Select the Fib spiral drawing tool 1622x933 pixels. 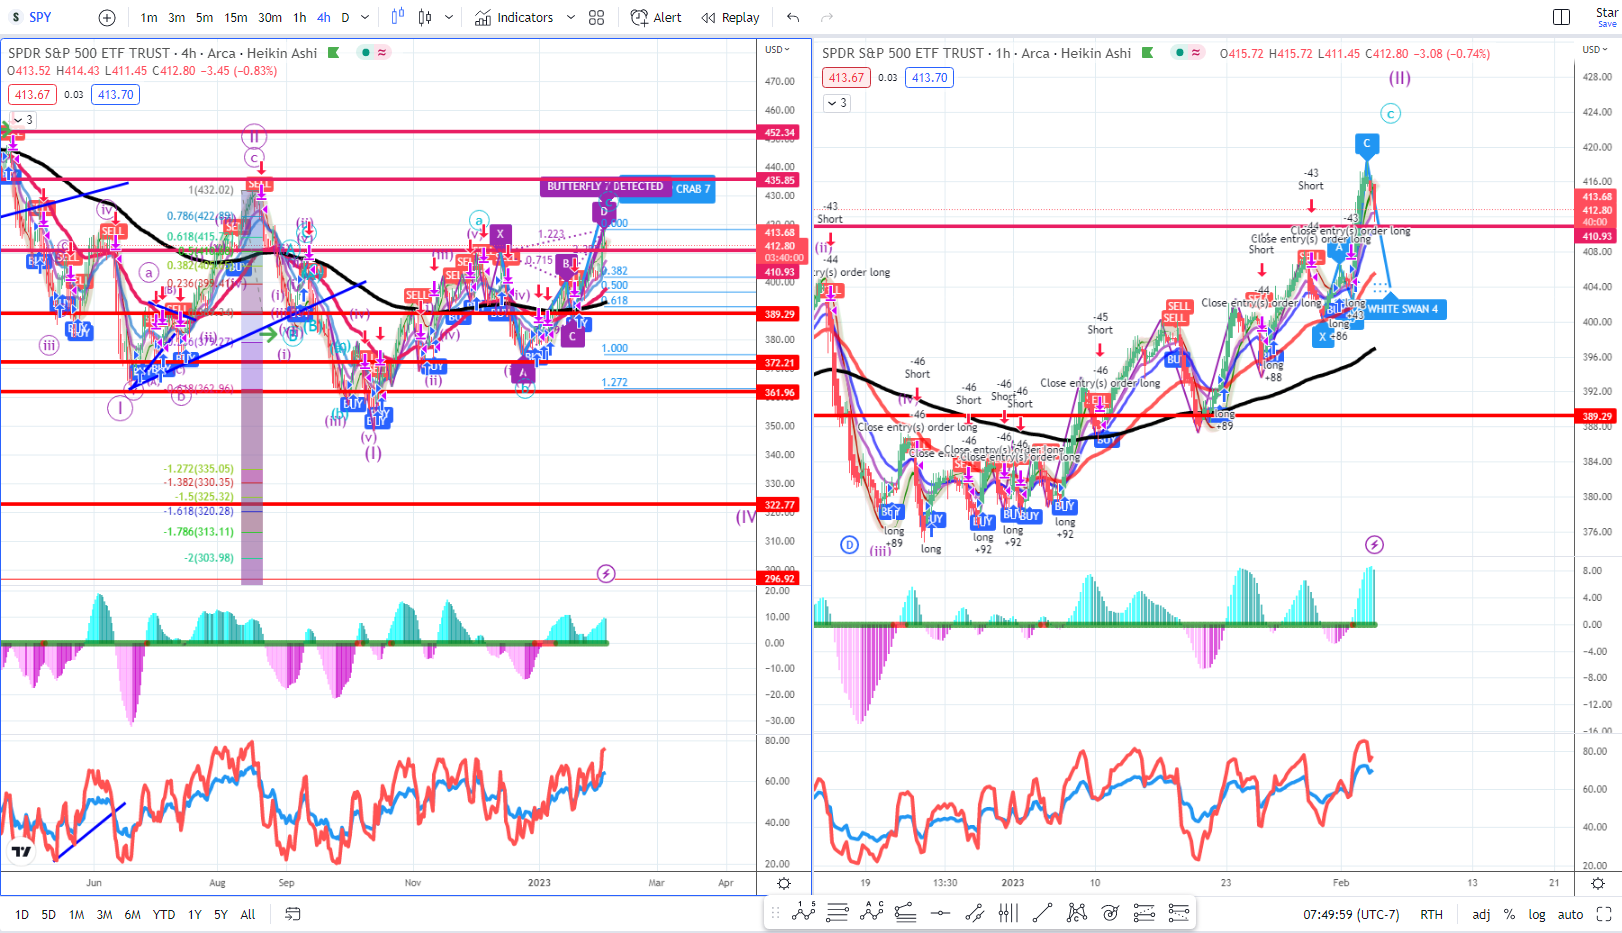pos(1110,912)
